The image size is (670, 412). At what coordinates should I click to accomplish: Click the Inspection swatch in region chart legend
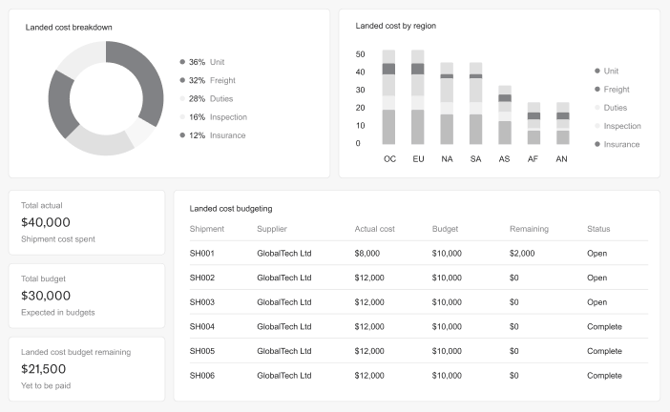pyautogui.click(x=597, y=126)
